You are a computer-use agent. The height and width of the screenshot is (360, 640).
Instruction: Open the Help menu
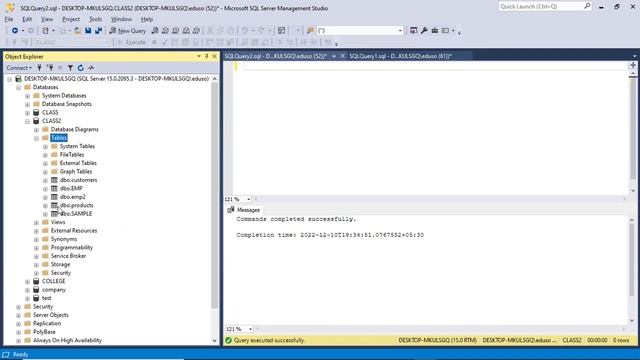click(x=147, y=19)
